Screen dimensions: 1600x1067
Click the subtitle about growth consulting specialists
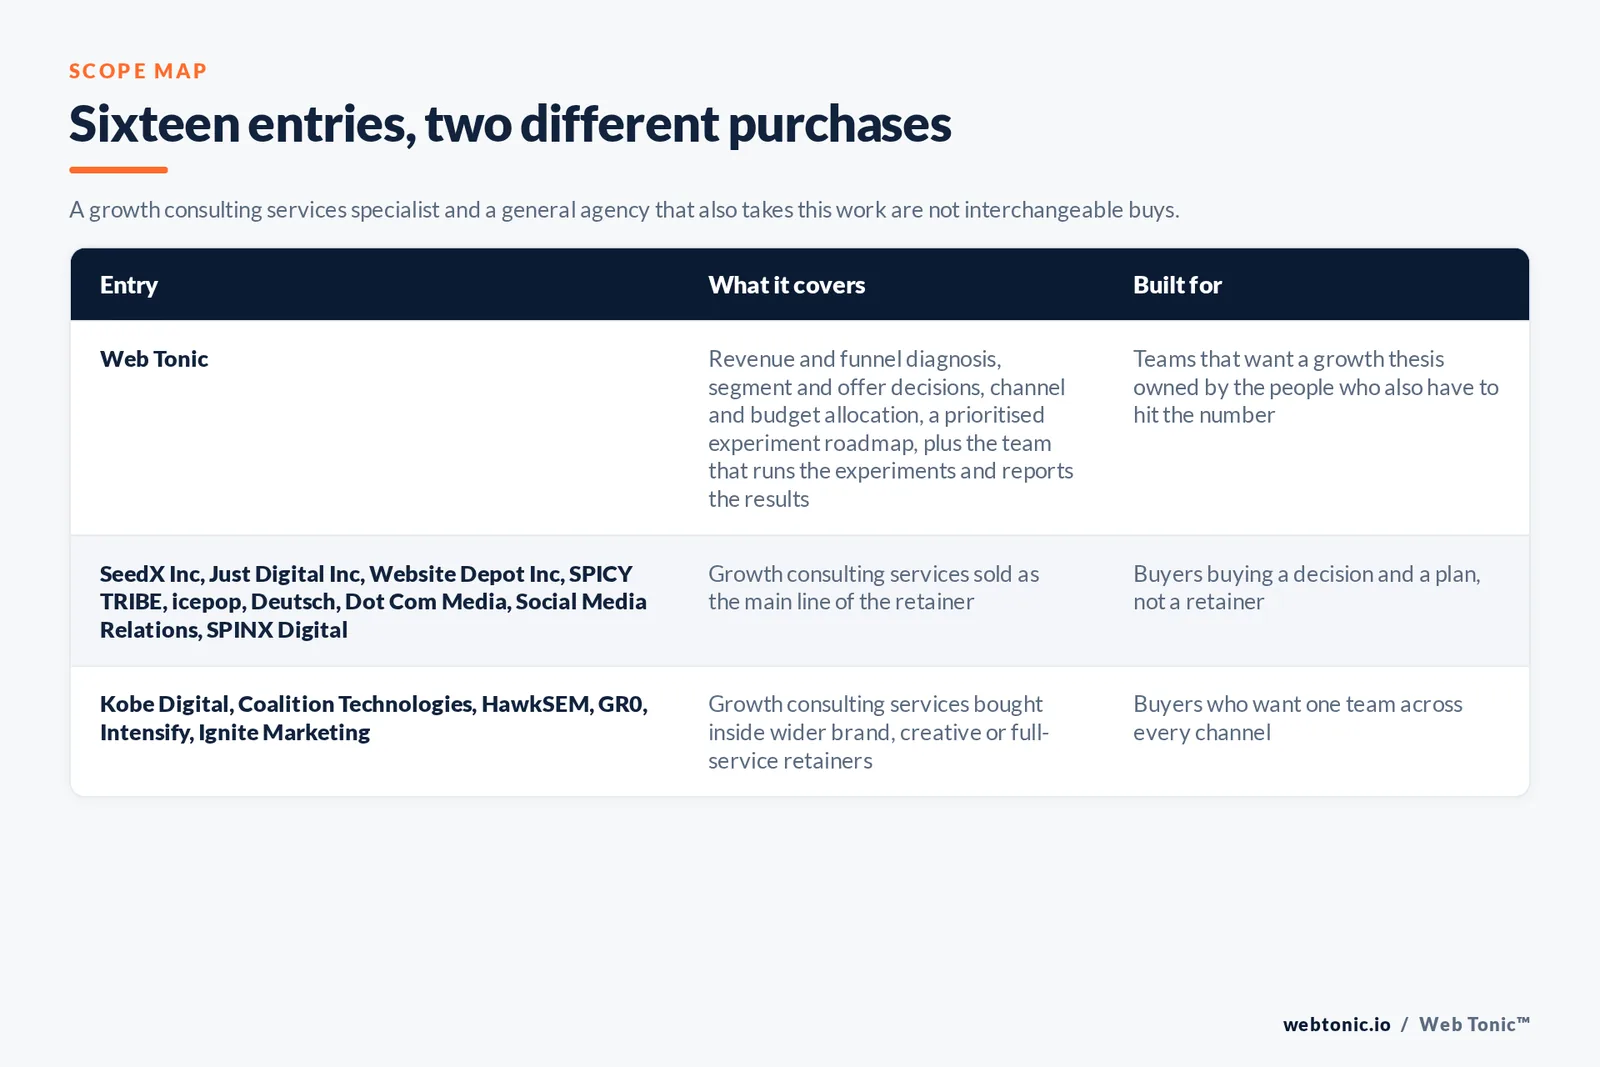(x=624, y=210)
